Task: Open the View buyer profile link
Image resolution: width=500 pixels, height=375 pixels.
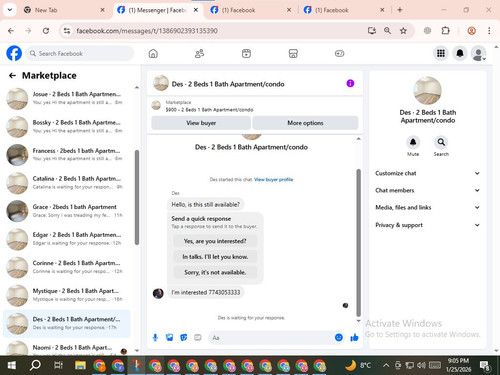Action: 274,179
